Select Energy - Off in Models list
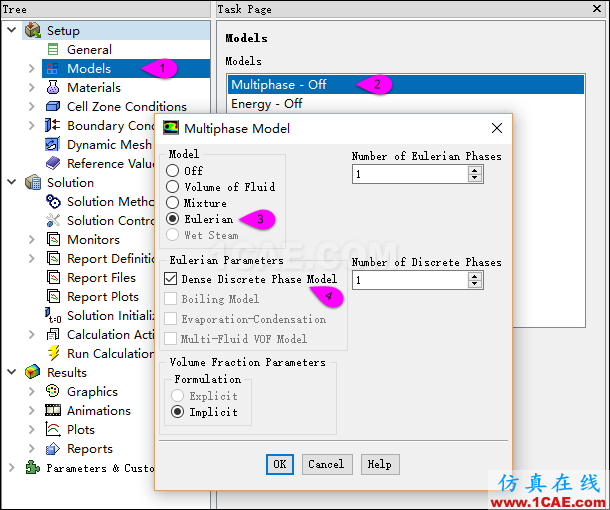This screenshot has width=610, height=510. pyautogui.click(x=406, y=103)
